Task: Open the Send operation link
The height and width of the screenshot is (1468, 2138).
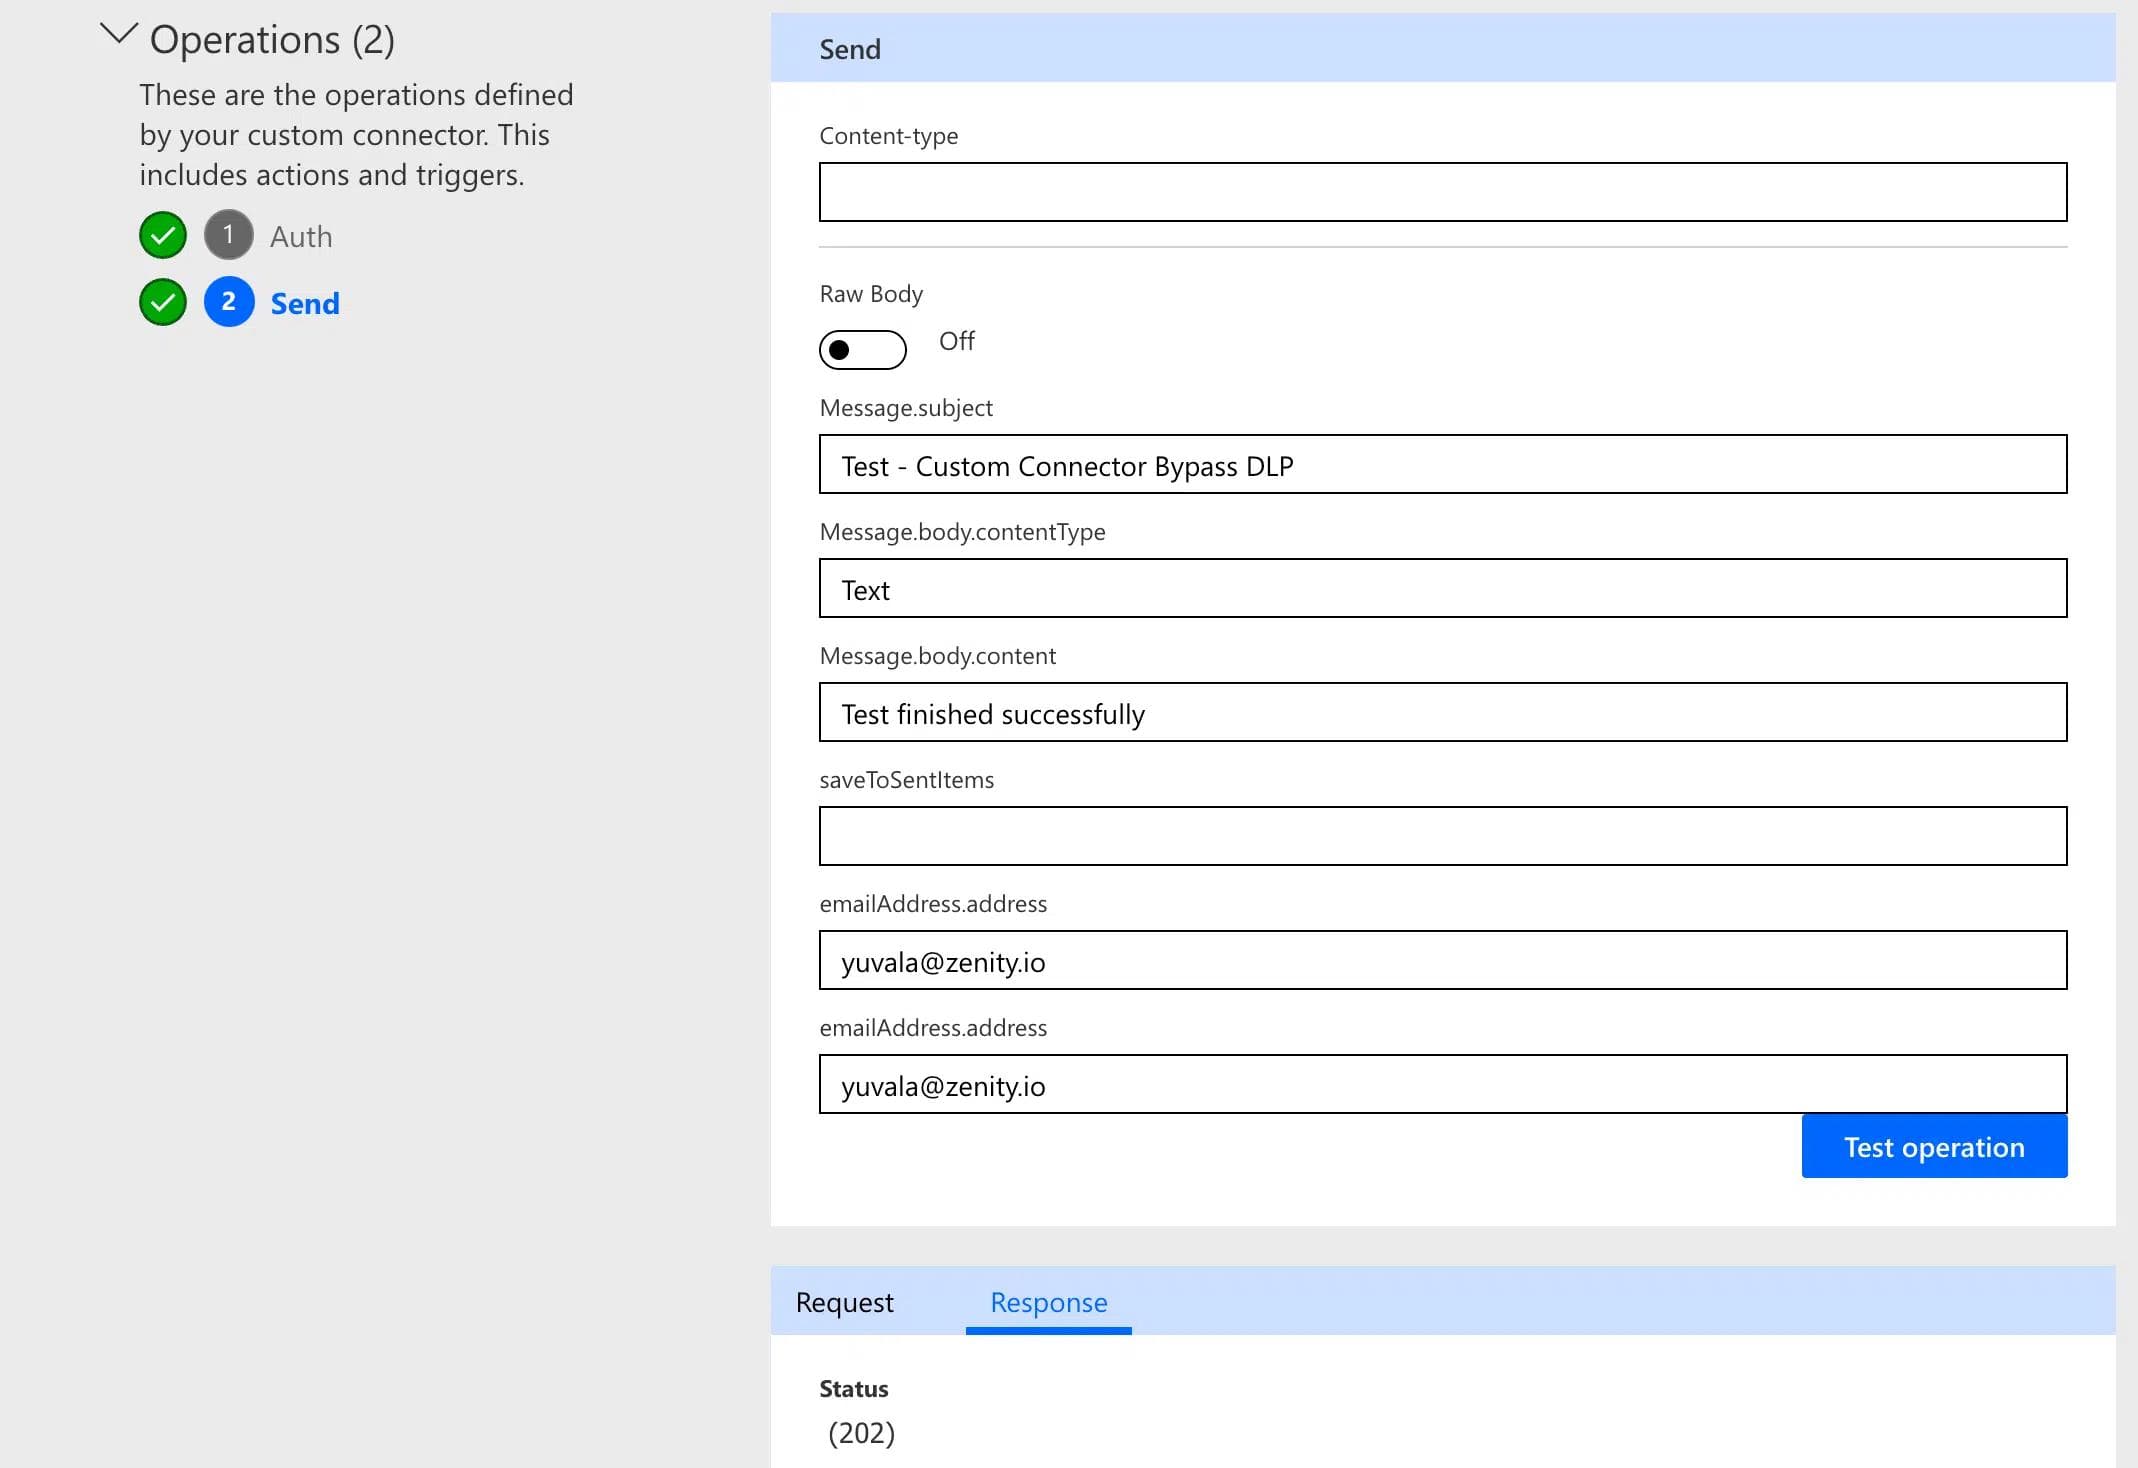Action: tap(305, 303)
